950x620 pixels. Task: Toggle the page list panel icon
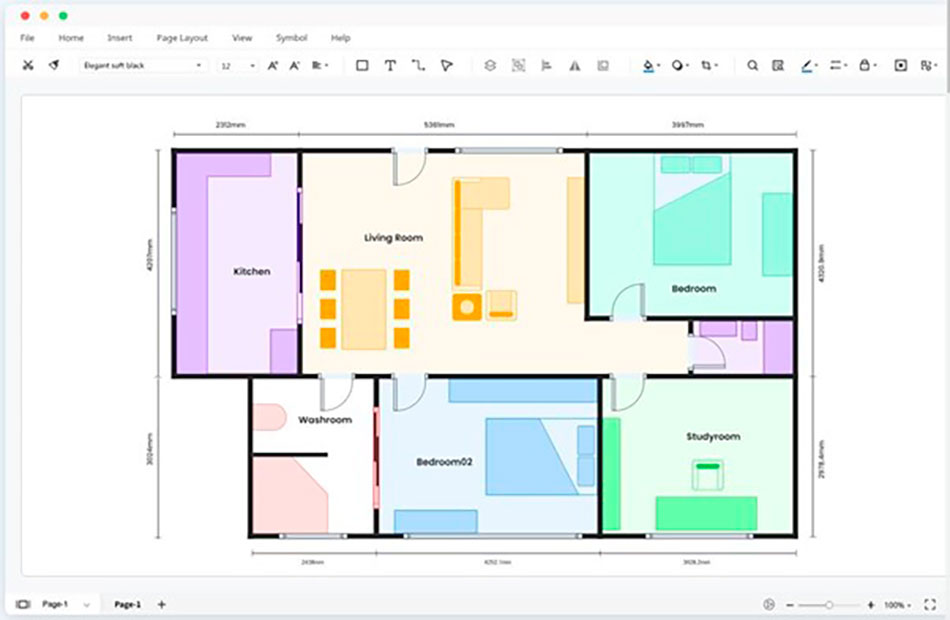[23, 605]
